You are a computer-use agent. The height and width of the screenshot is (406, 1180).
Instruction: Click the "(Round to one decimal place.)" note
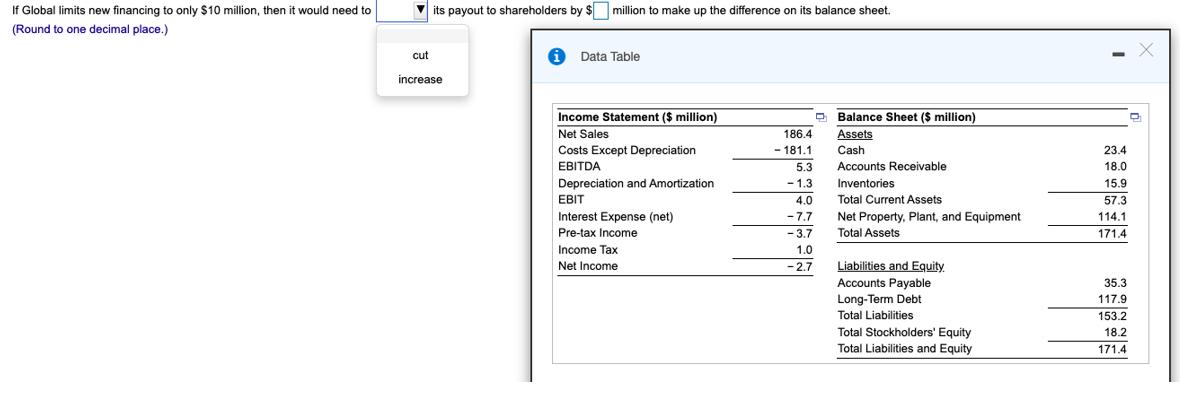90,29
